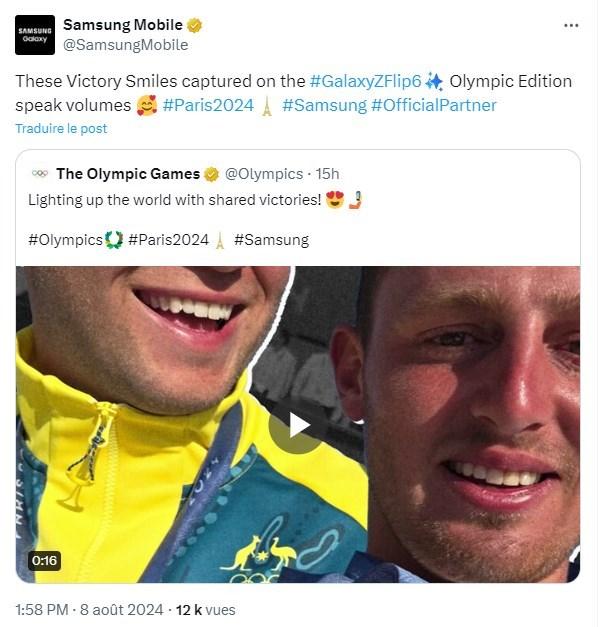Screen dimensions: 599x627
Task: Click the 15h quoted post timestamp
Action: 327,174
